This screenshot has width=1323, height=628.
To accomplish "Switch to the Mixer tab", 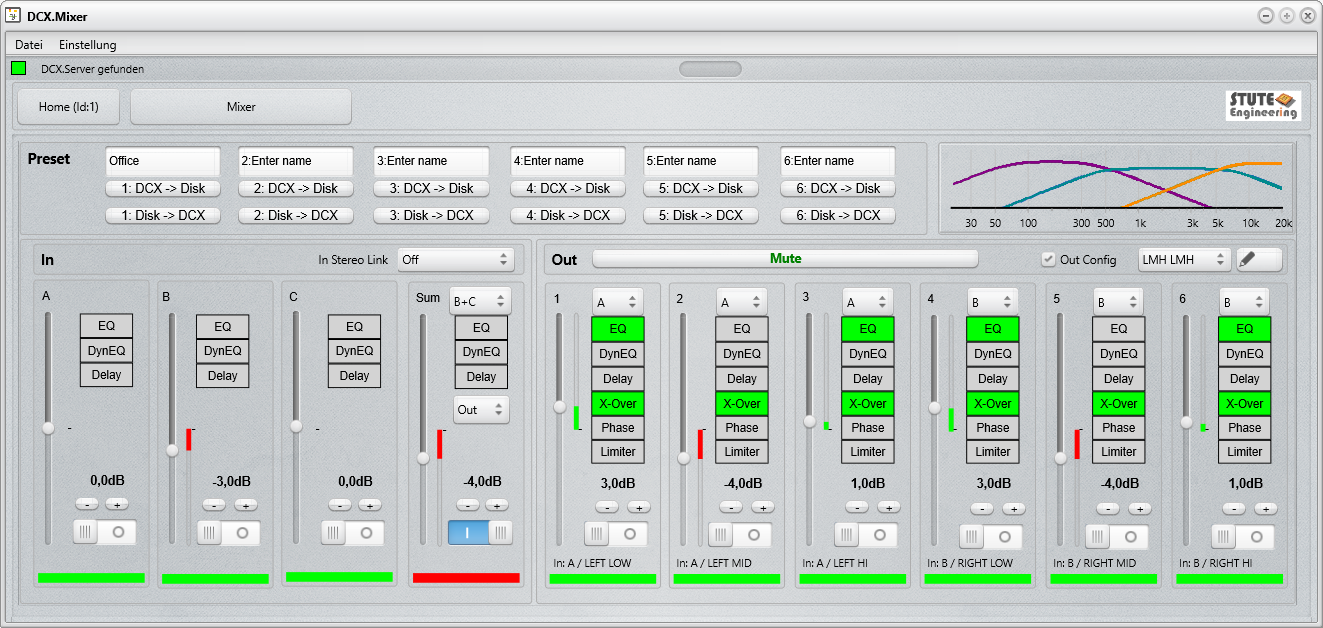I will (x=240, y=106).
